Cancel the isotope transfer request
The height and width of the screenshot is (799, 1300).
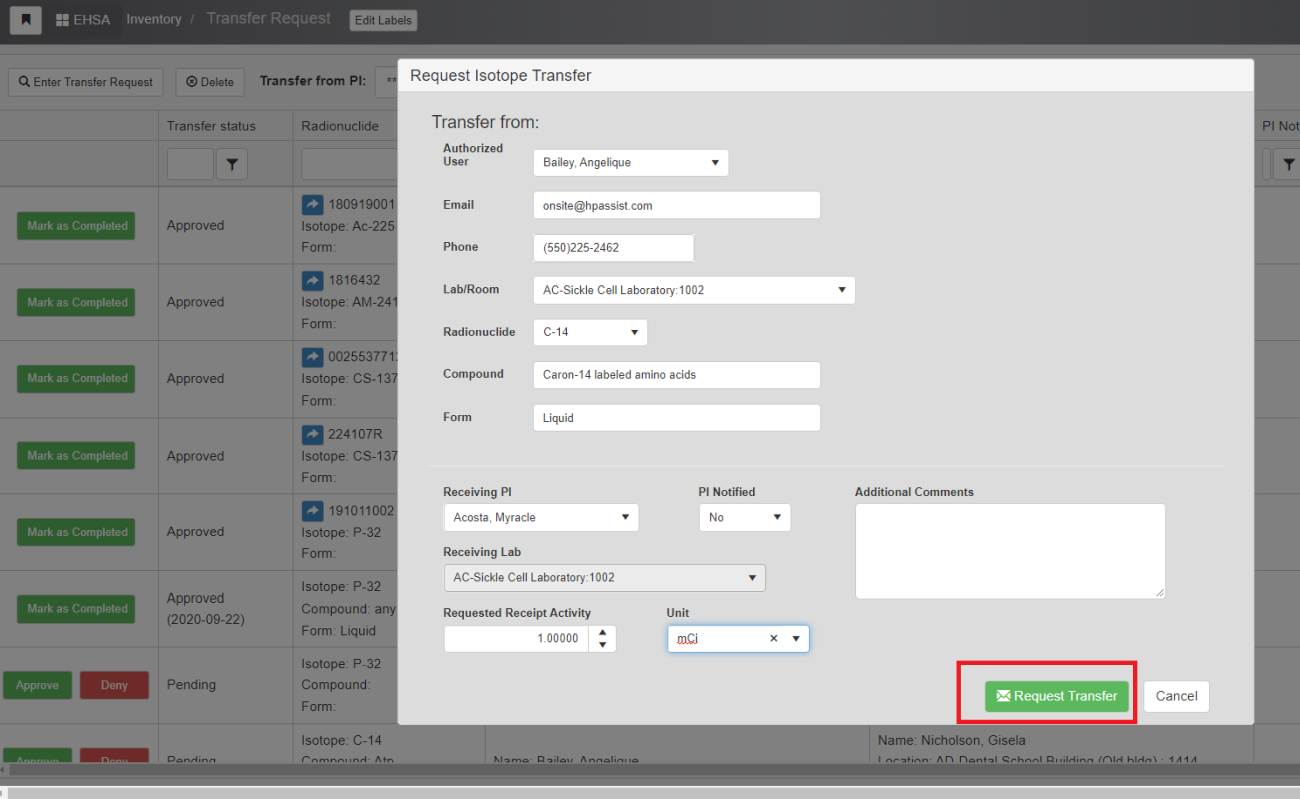pos(1176,697)
